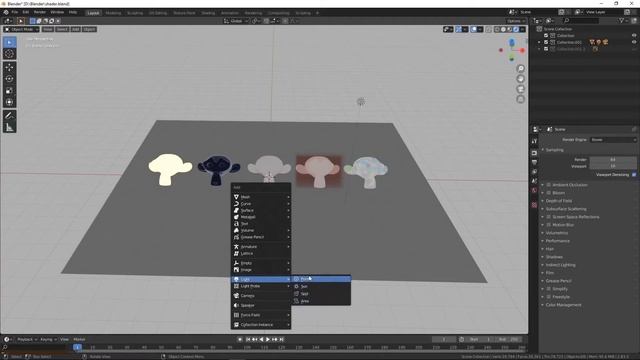The height and width of the screenshot is (360, 640).
Task: Open the File menu
Action: pyautogui.click(x=15, y=12)
